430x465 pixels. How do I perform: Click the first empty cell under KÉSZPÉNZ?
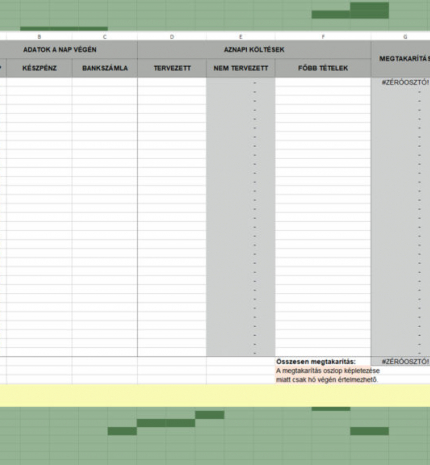tap(39, 82)
